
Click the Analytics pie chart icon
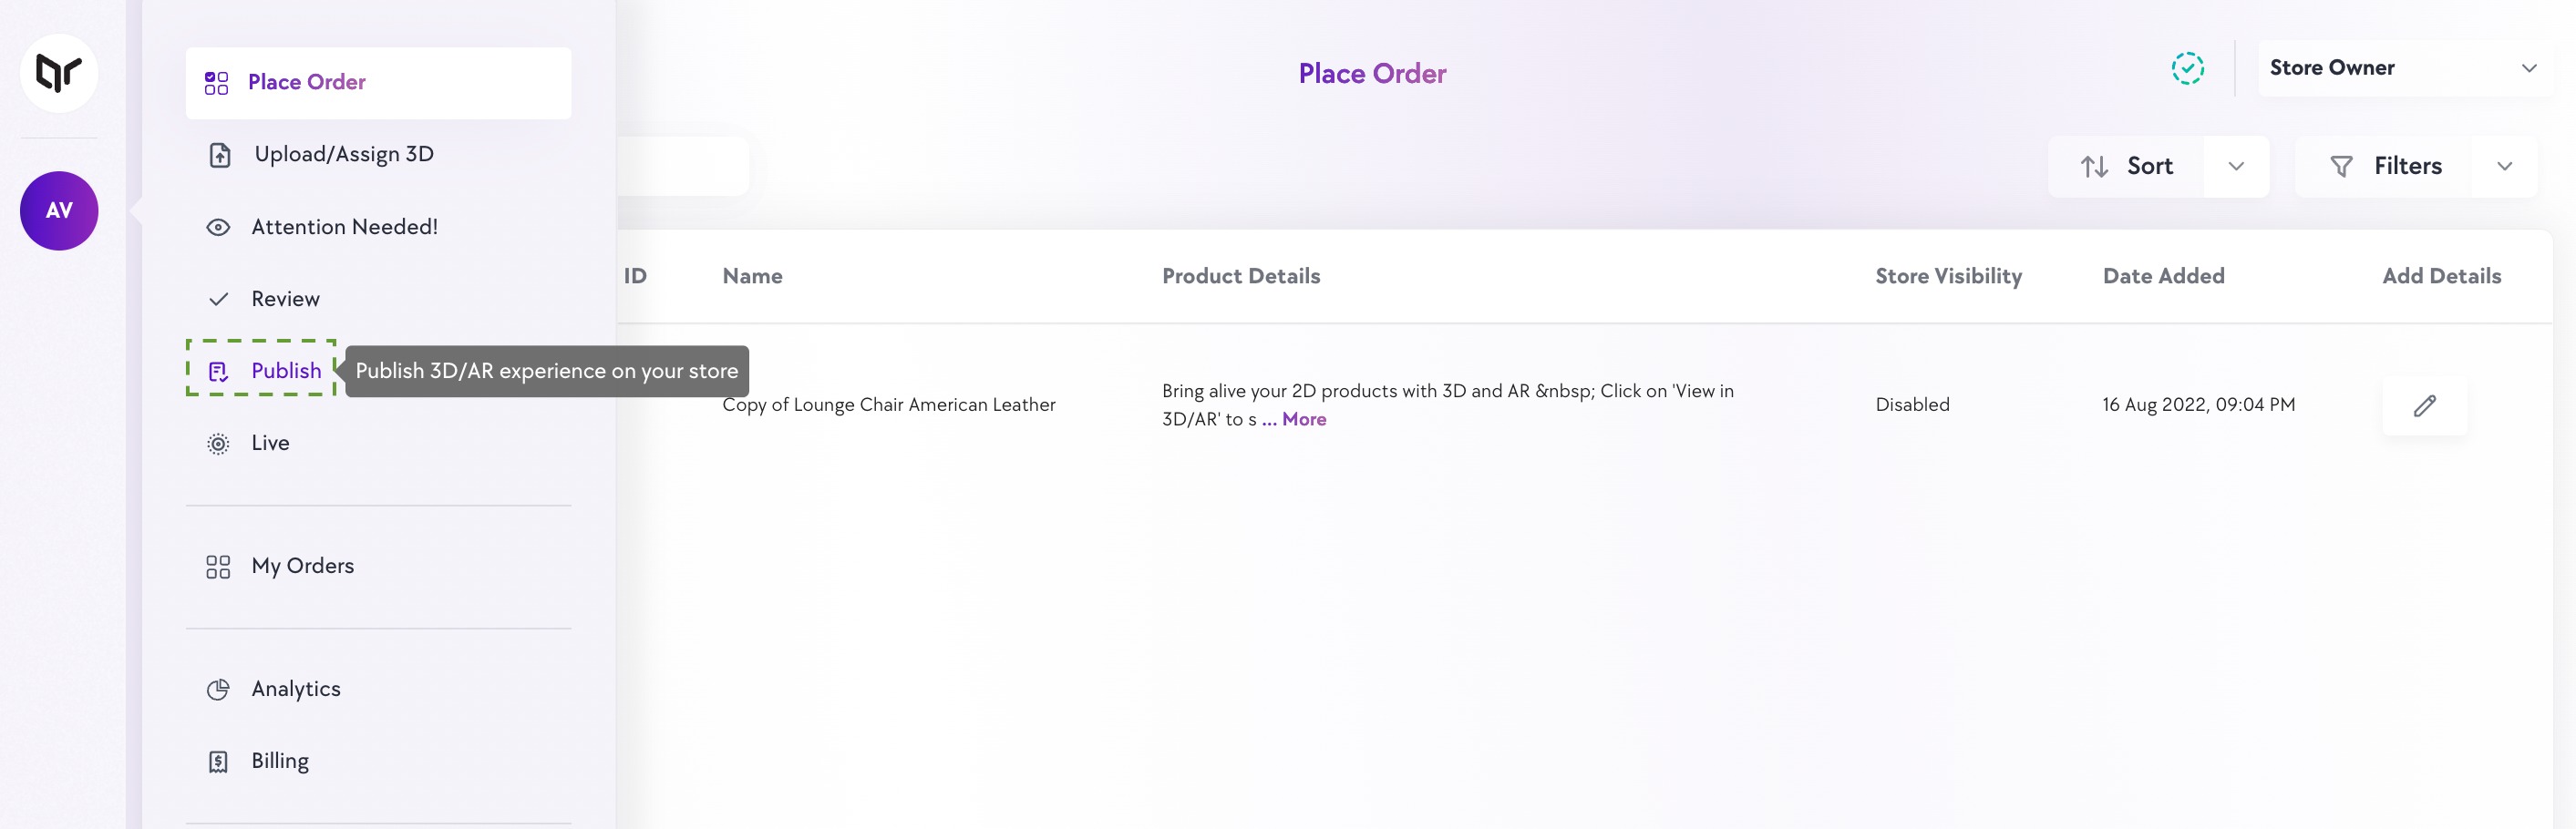pos(218,689)
